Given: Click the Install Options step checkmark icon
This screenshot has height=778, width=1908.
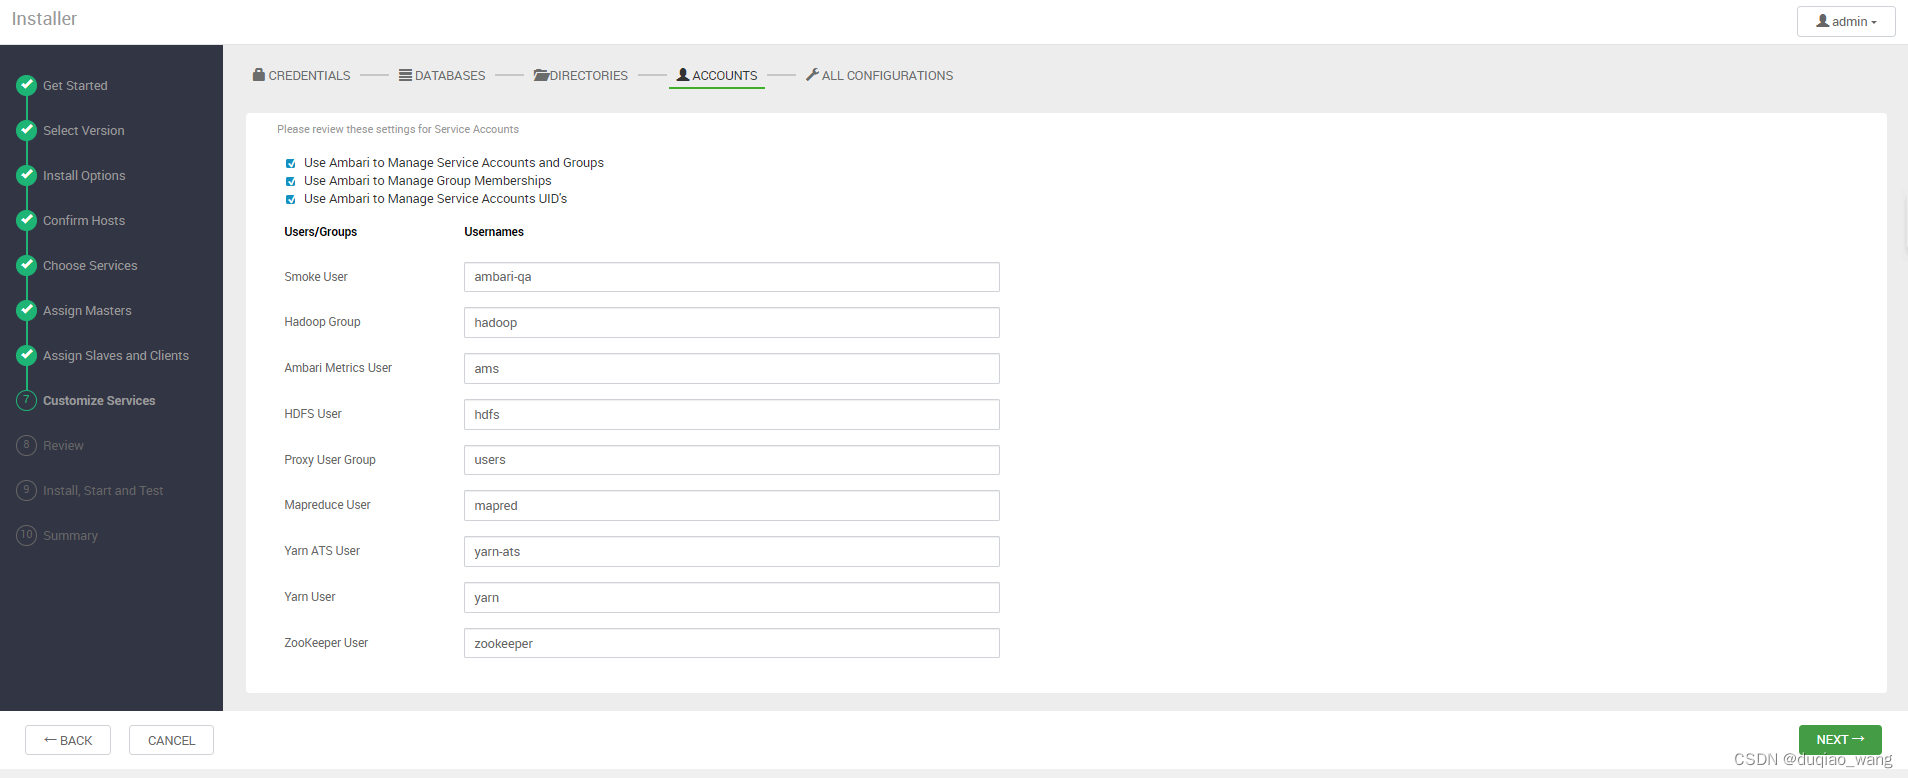Looking at the screenshot, I should (x=27, y=175).
